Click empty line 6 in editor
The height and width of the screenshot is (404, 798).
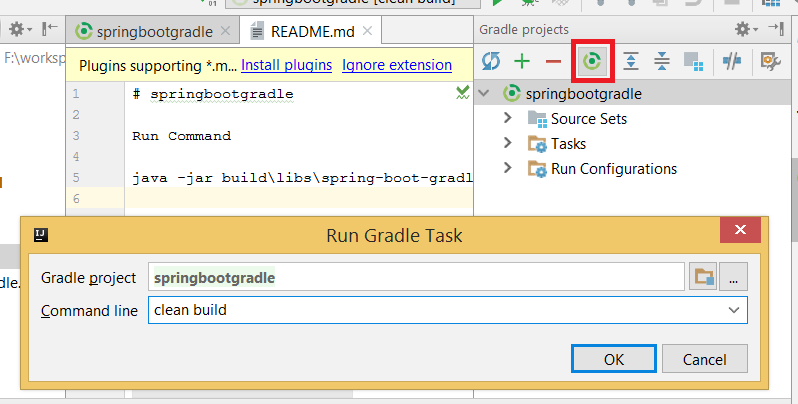pos(299,198)
